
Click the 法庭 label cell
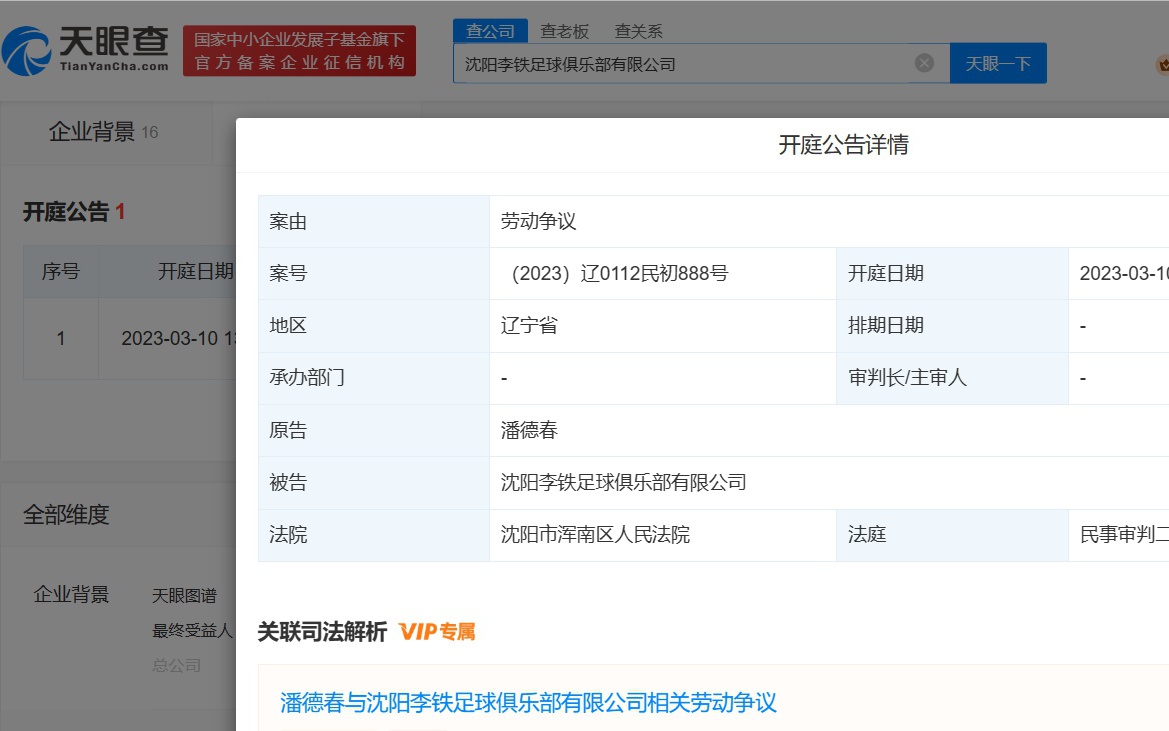click(952, 534)
